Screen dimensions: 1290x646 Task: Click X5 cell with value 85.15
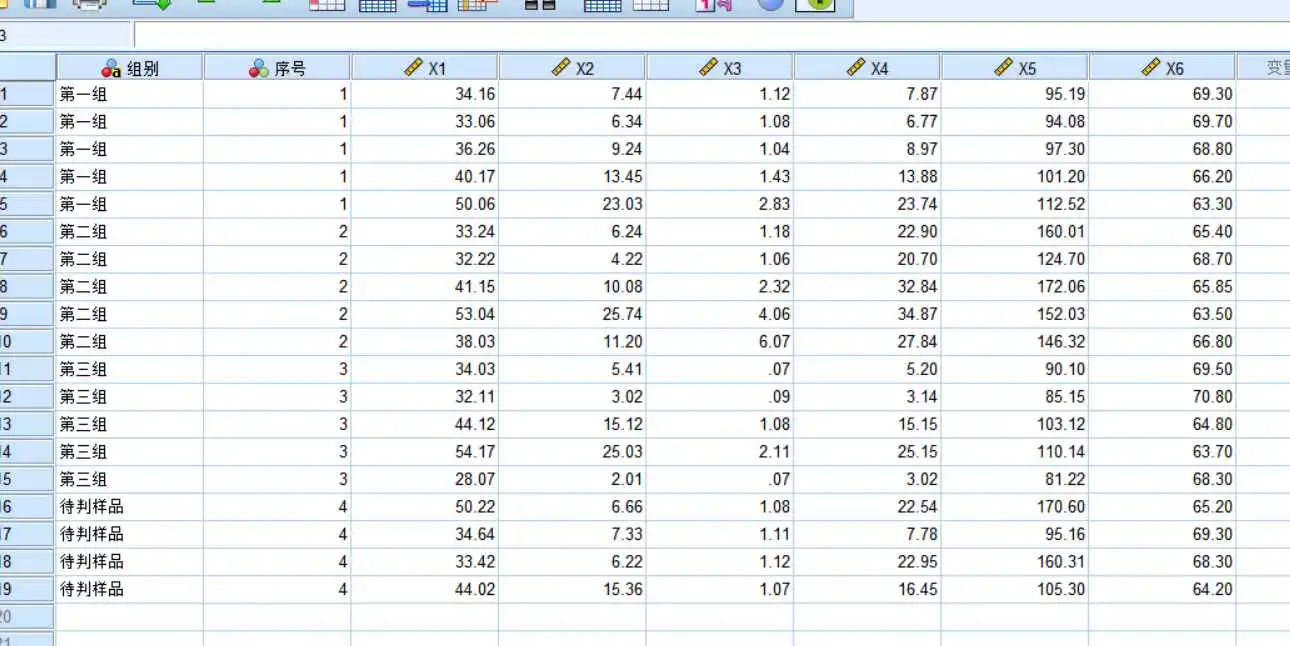pos(1015,397)
